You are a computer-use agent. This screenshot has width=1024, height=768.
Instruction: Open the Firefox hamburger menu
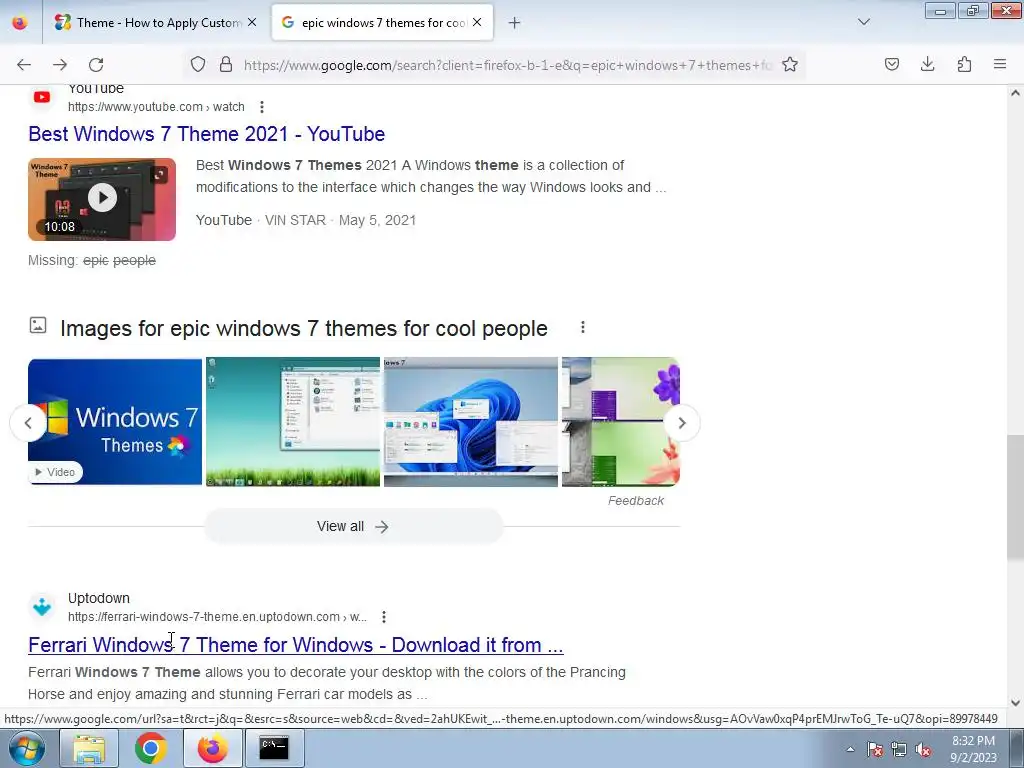point(1000,64)
